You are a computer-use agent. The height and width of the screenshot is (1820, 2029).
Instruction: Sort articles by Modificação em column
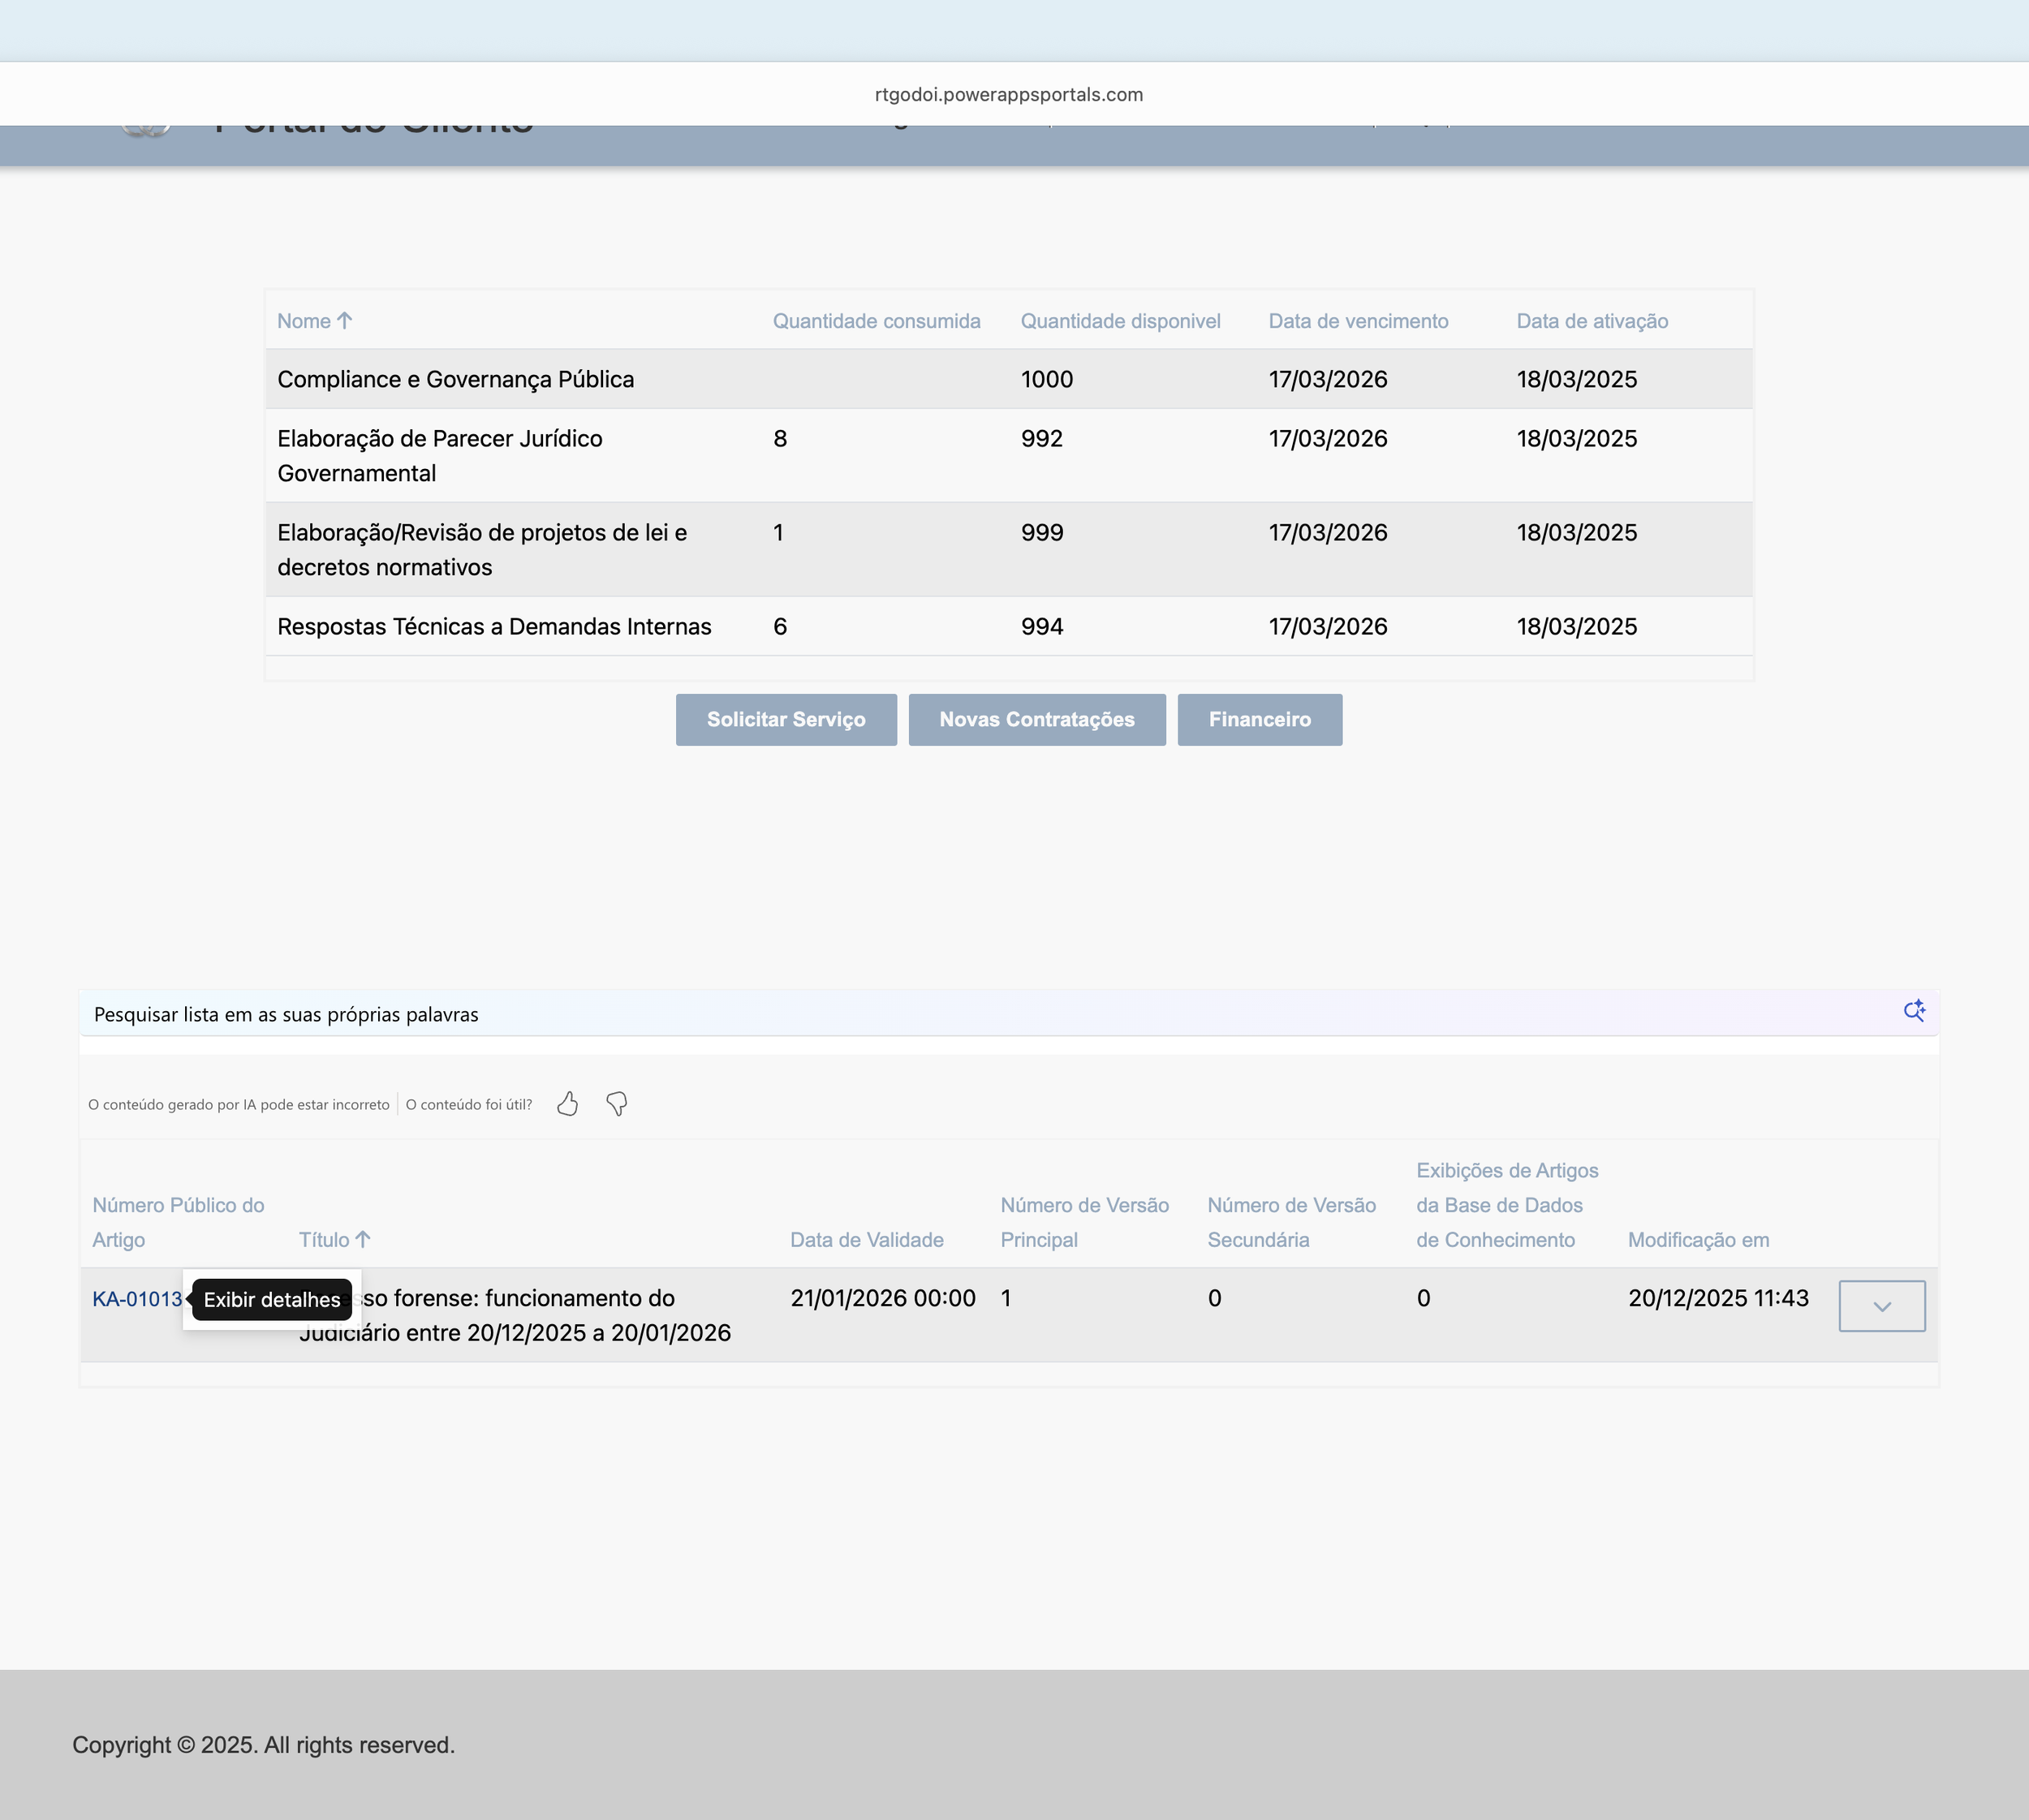coord(1697,1240)
